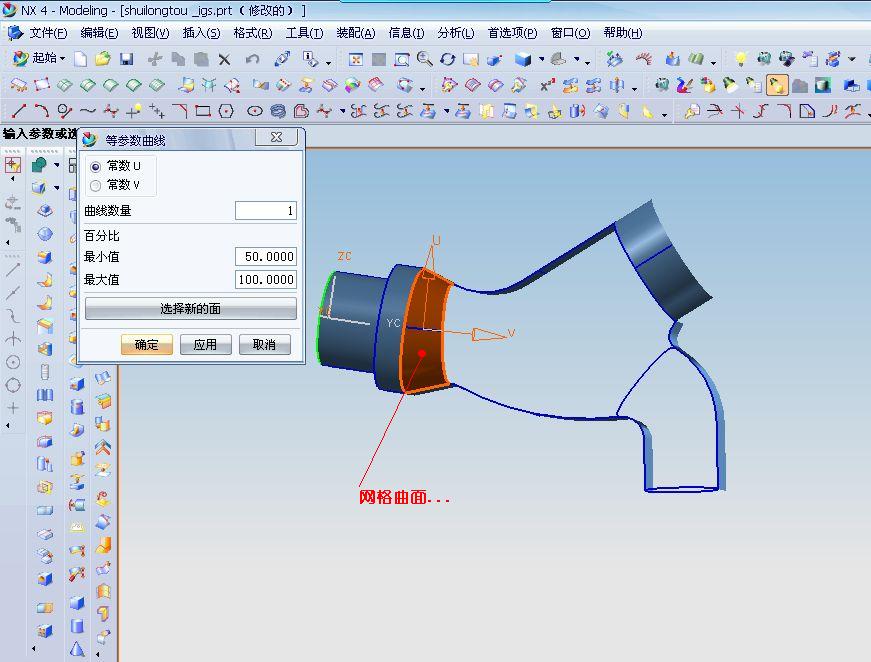Click the orange V direction arrow
Screen dimensions: 871x662
488,334
